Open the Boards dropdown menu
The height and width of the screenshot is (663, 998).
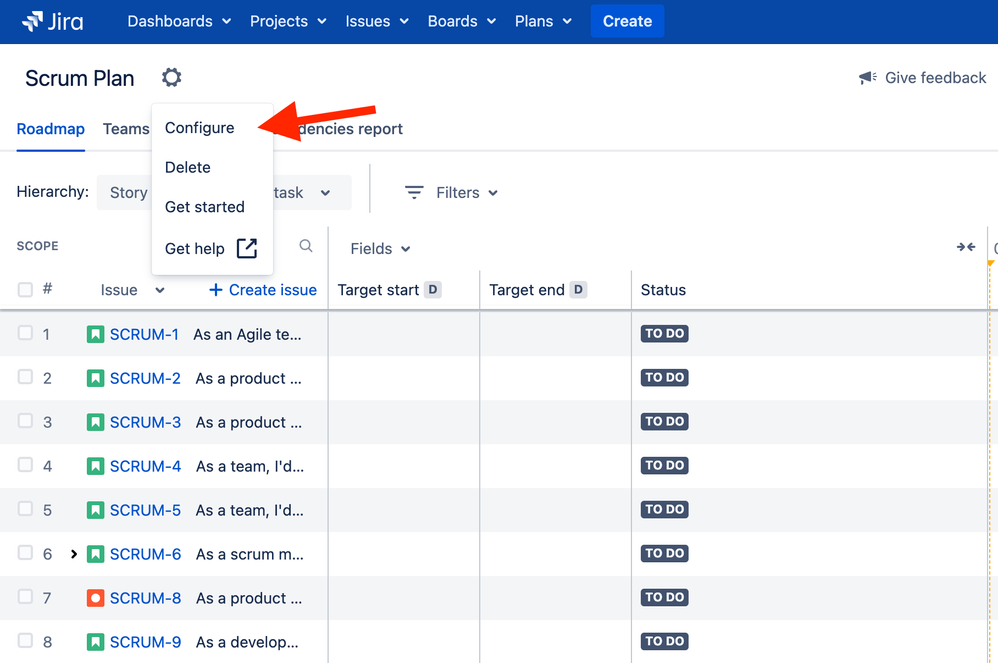[x=461, y=21]
